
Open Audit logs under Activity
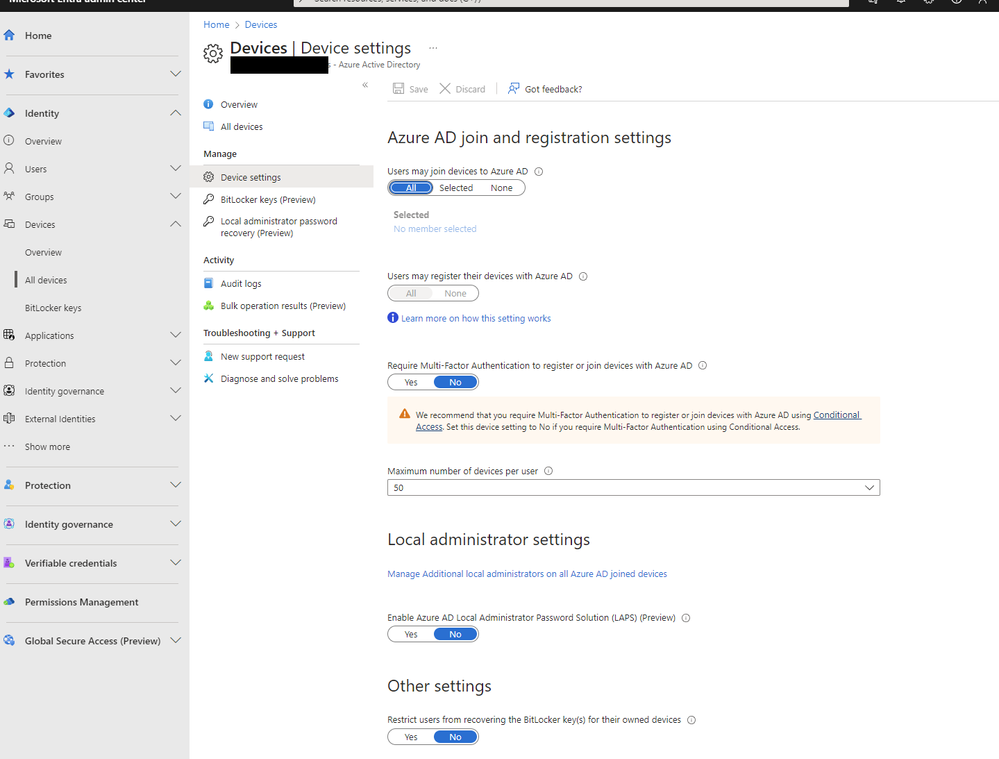(241, 284)
